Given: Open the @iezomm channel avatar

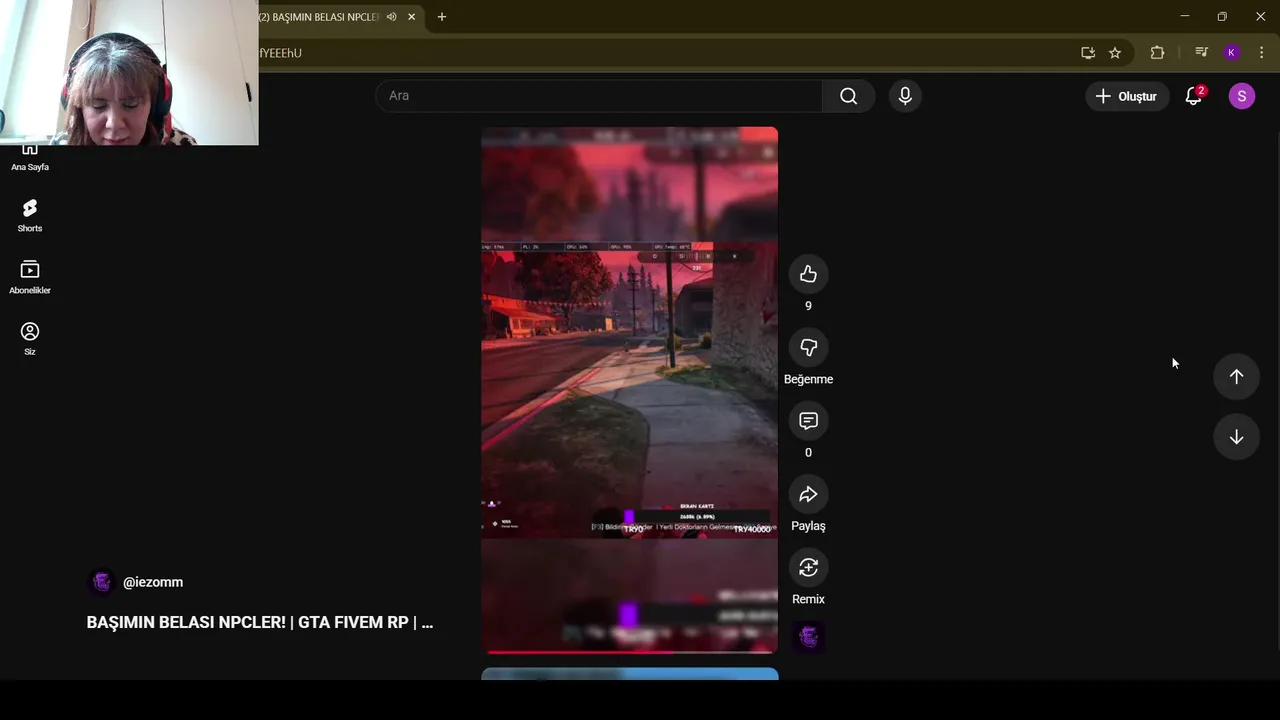Looking at the screenshot, I should (101, 582).
